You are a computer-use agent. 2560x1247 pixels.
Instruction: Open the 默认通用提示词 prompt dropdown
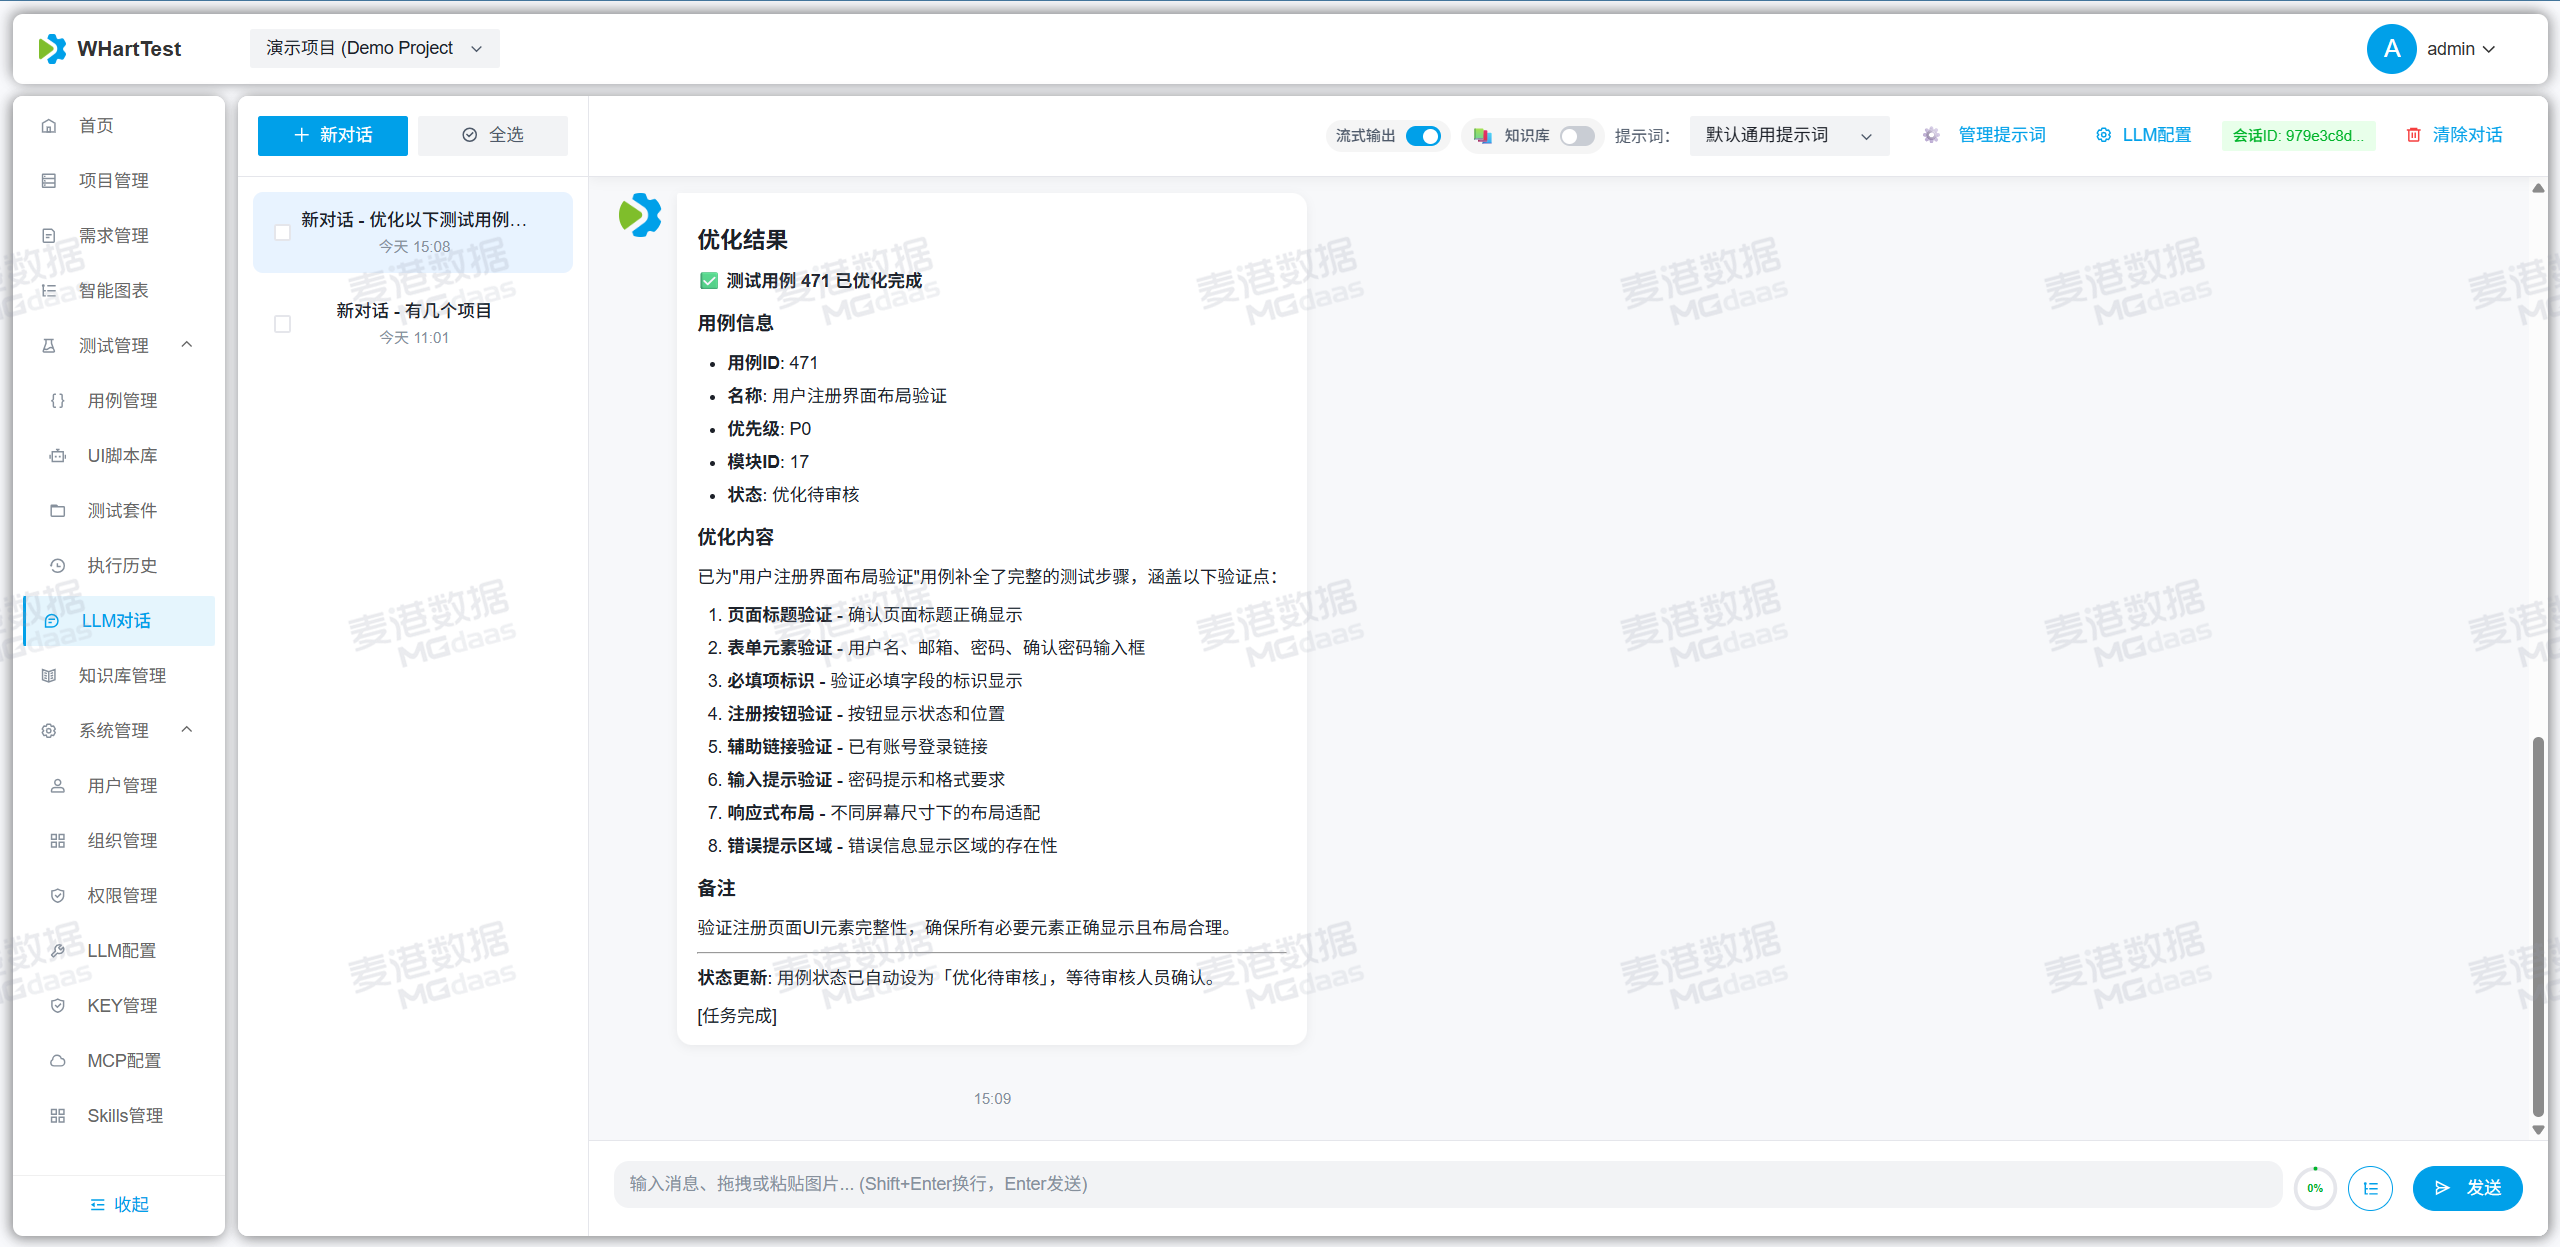1788,135
